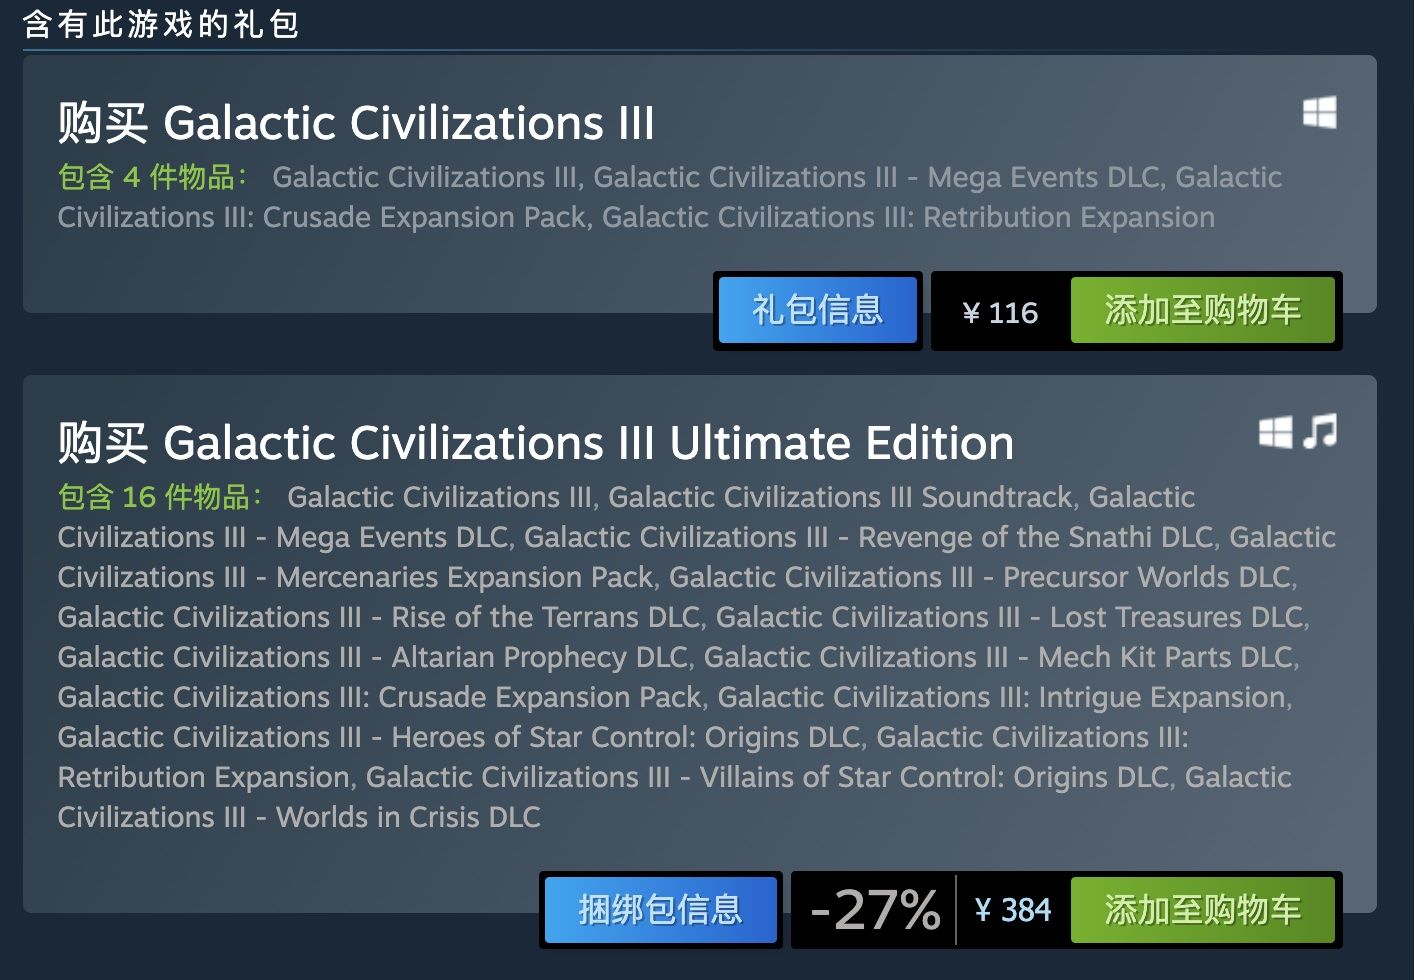Add the ¥384 Ultimate Edition to cart

[1203, 910]
